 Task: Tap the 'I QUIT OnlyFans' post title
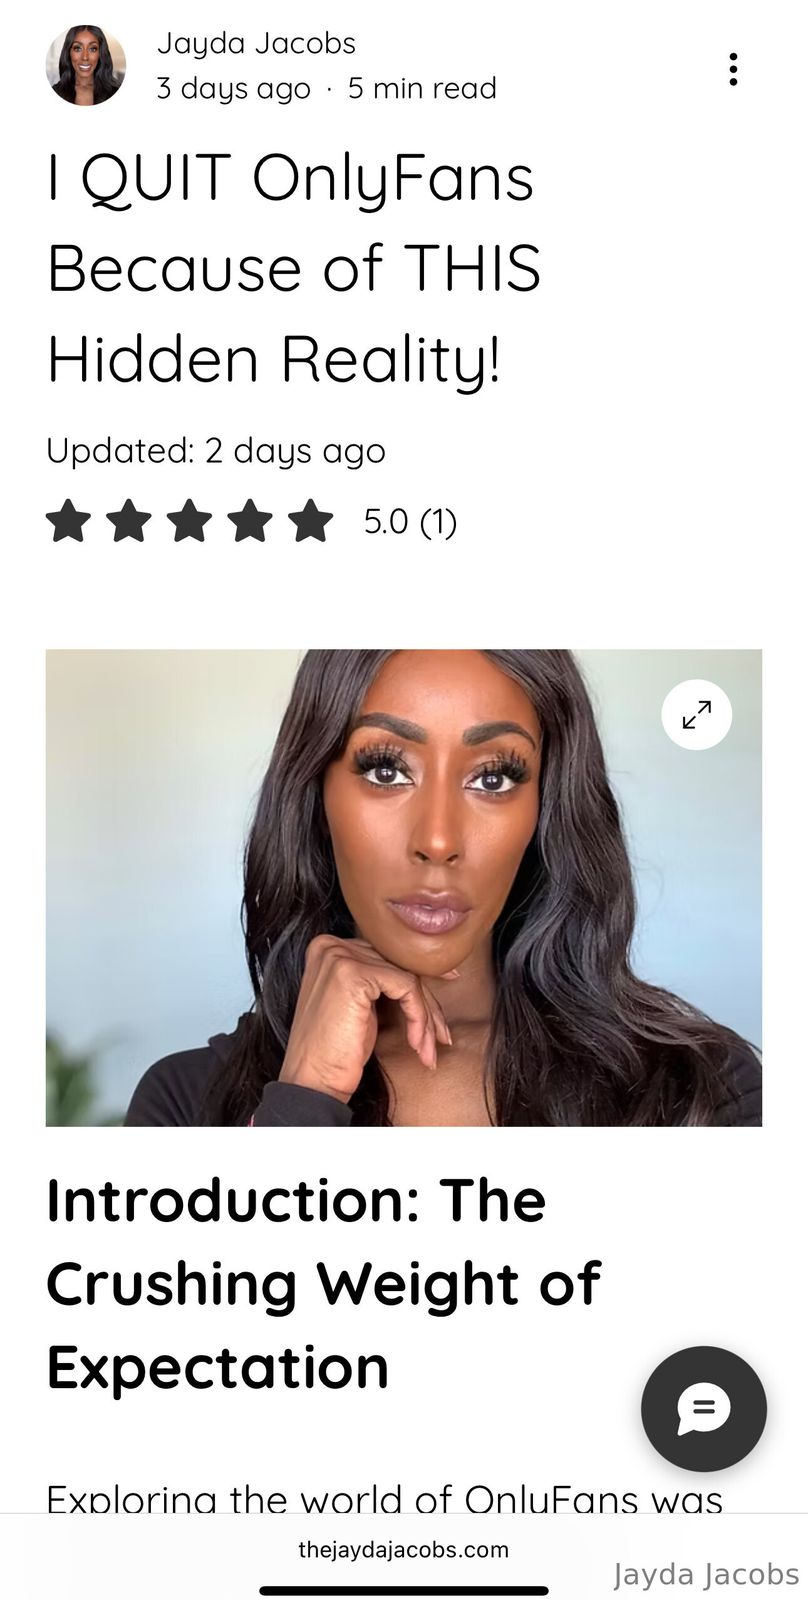pyautogui.click(x=294, y=268)
